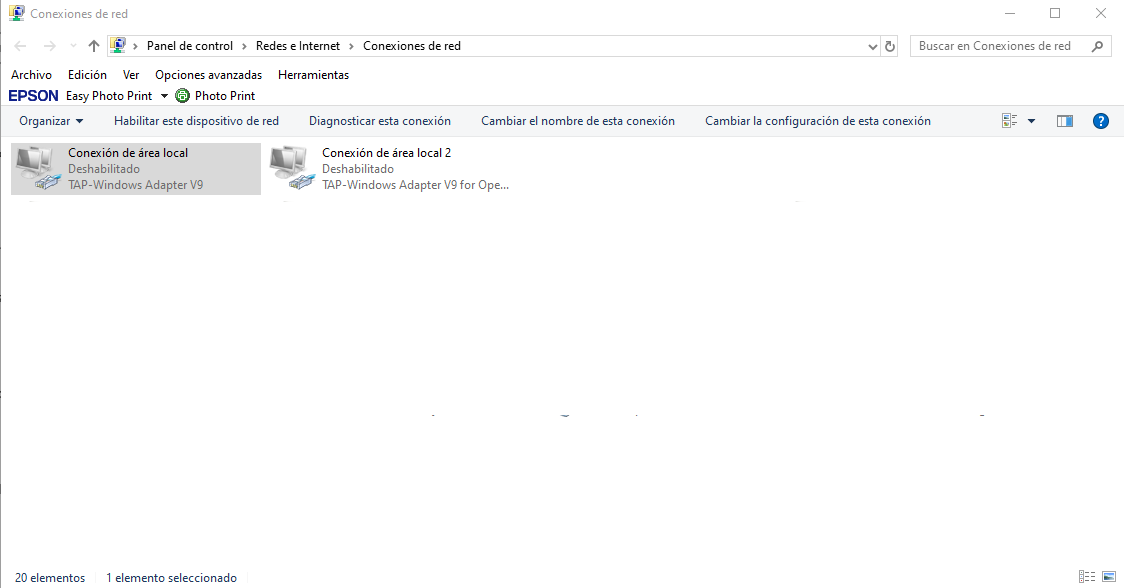Open the help question mark icon

point(1101,121)
